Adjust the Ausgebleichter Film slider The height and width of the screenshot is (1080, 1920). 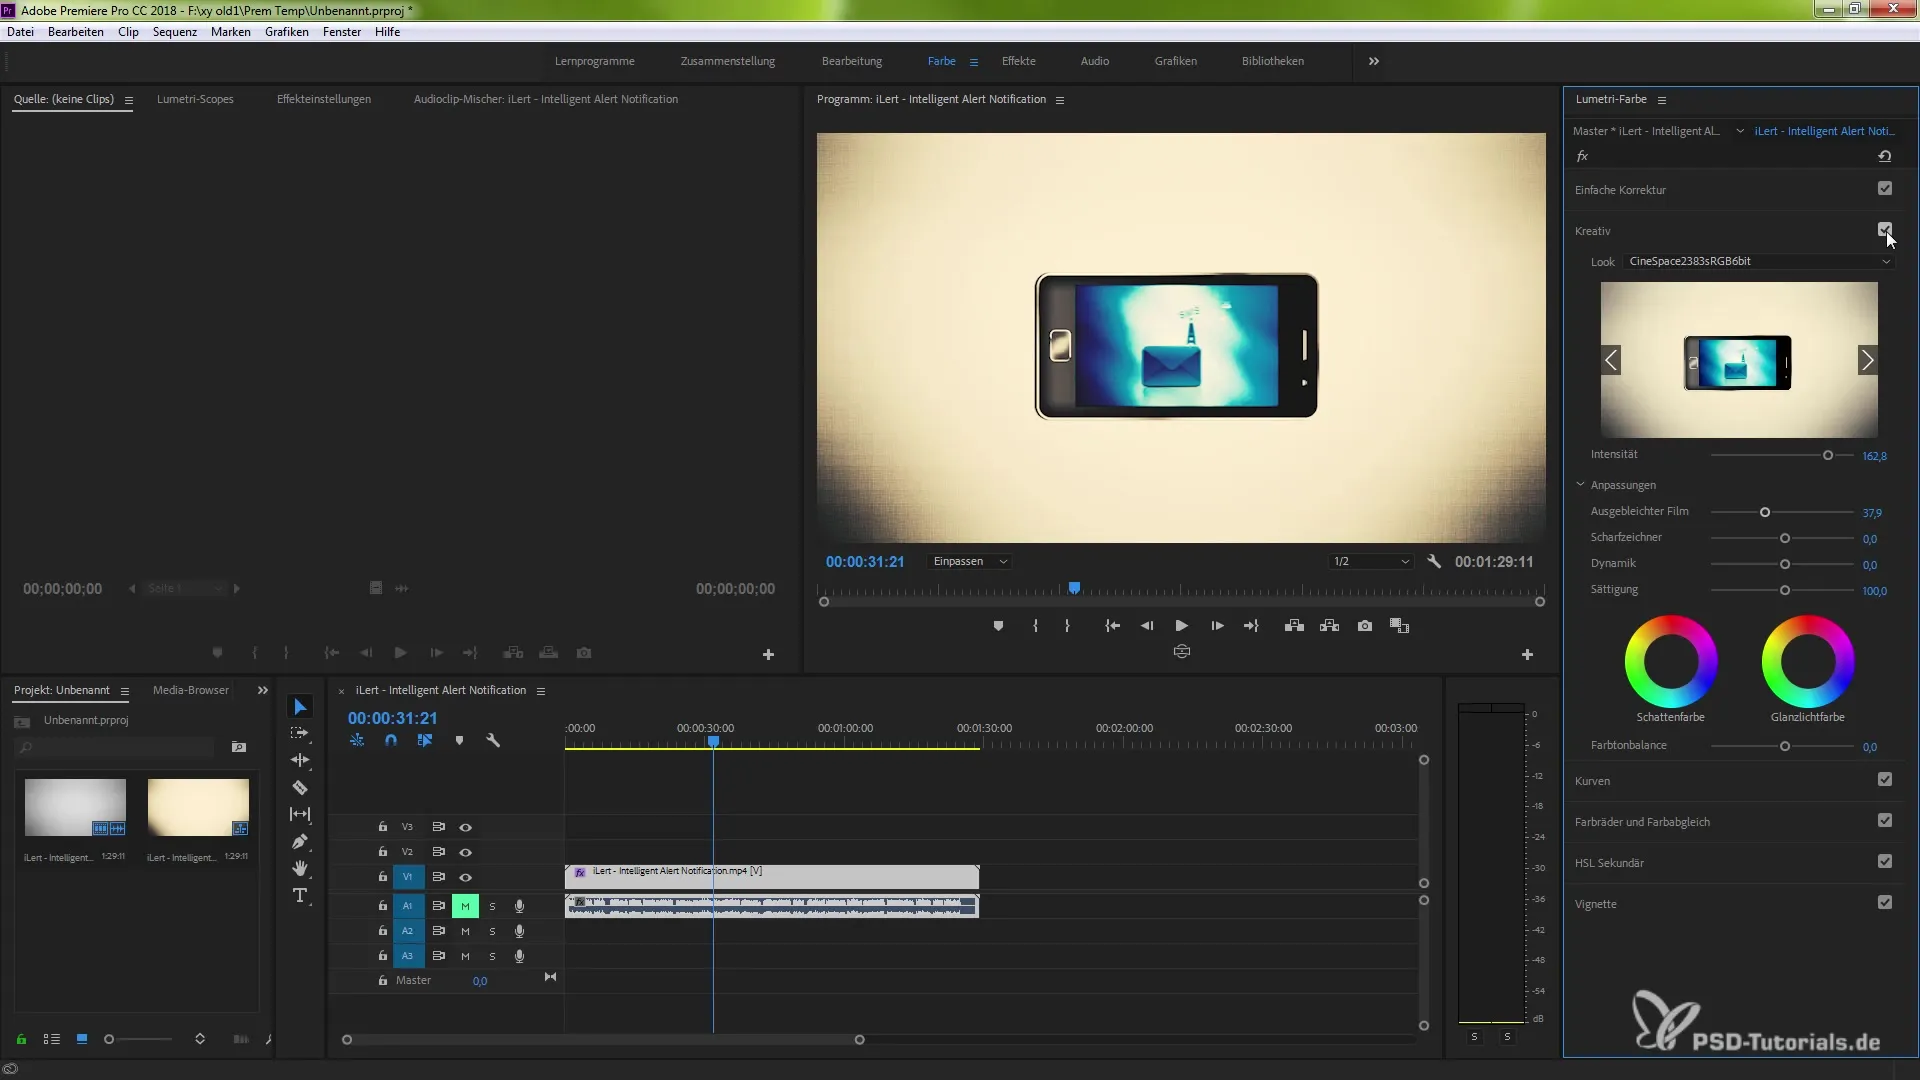(1765, 512)
